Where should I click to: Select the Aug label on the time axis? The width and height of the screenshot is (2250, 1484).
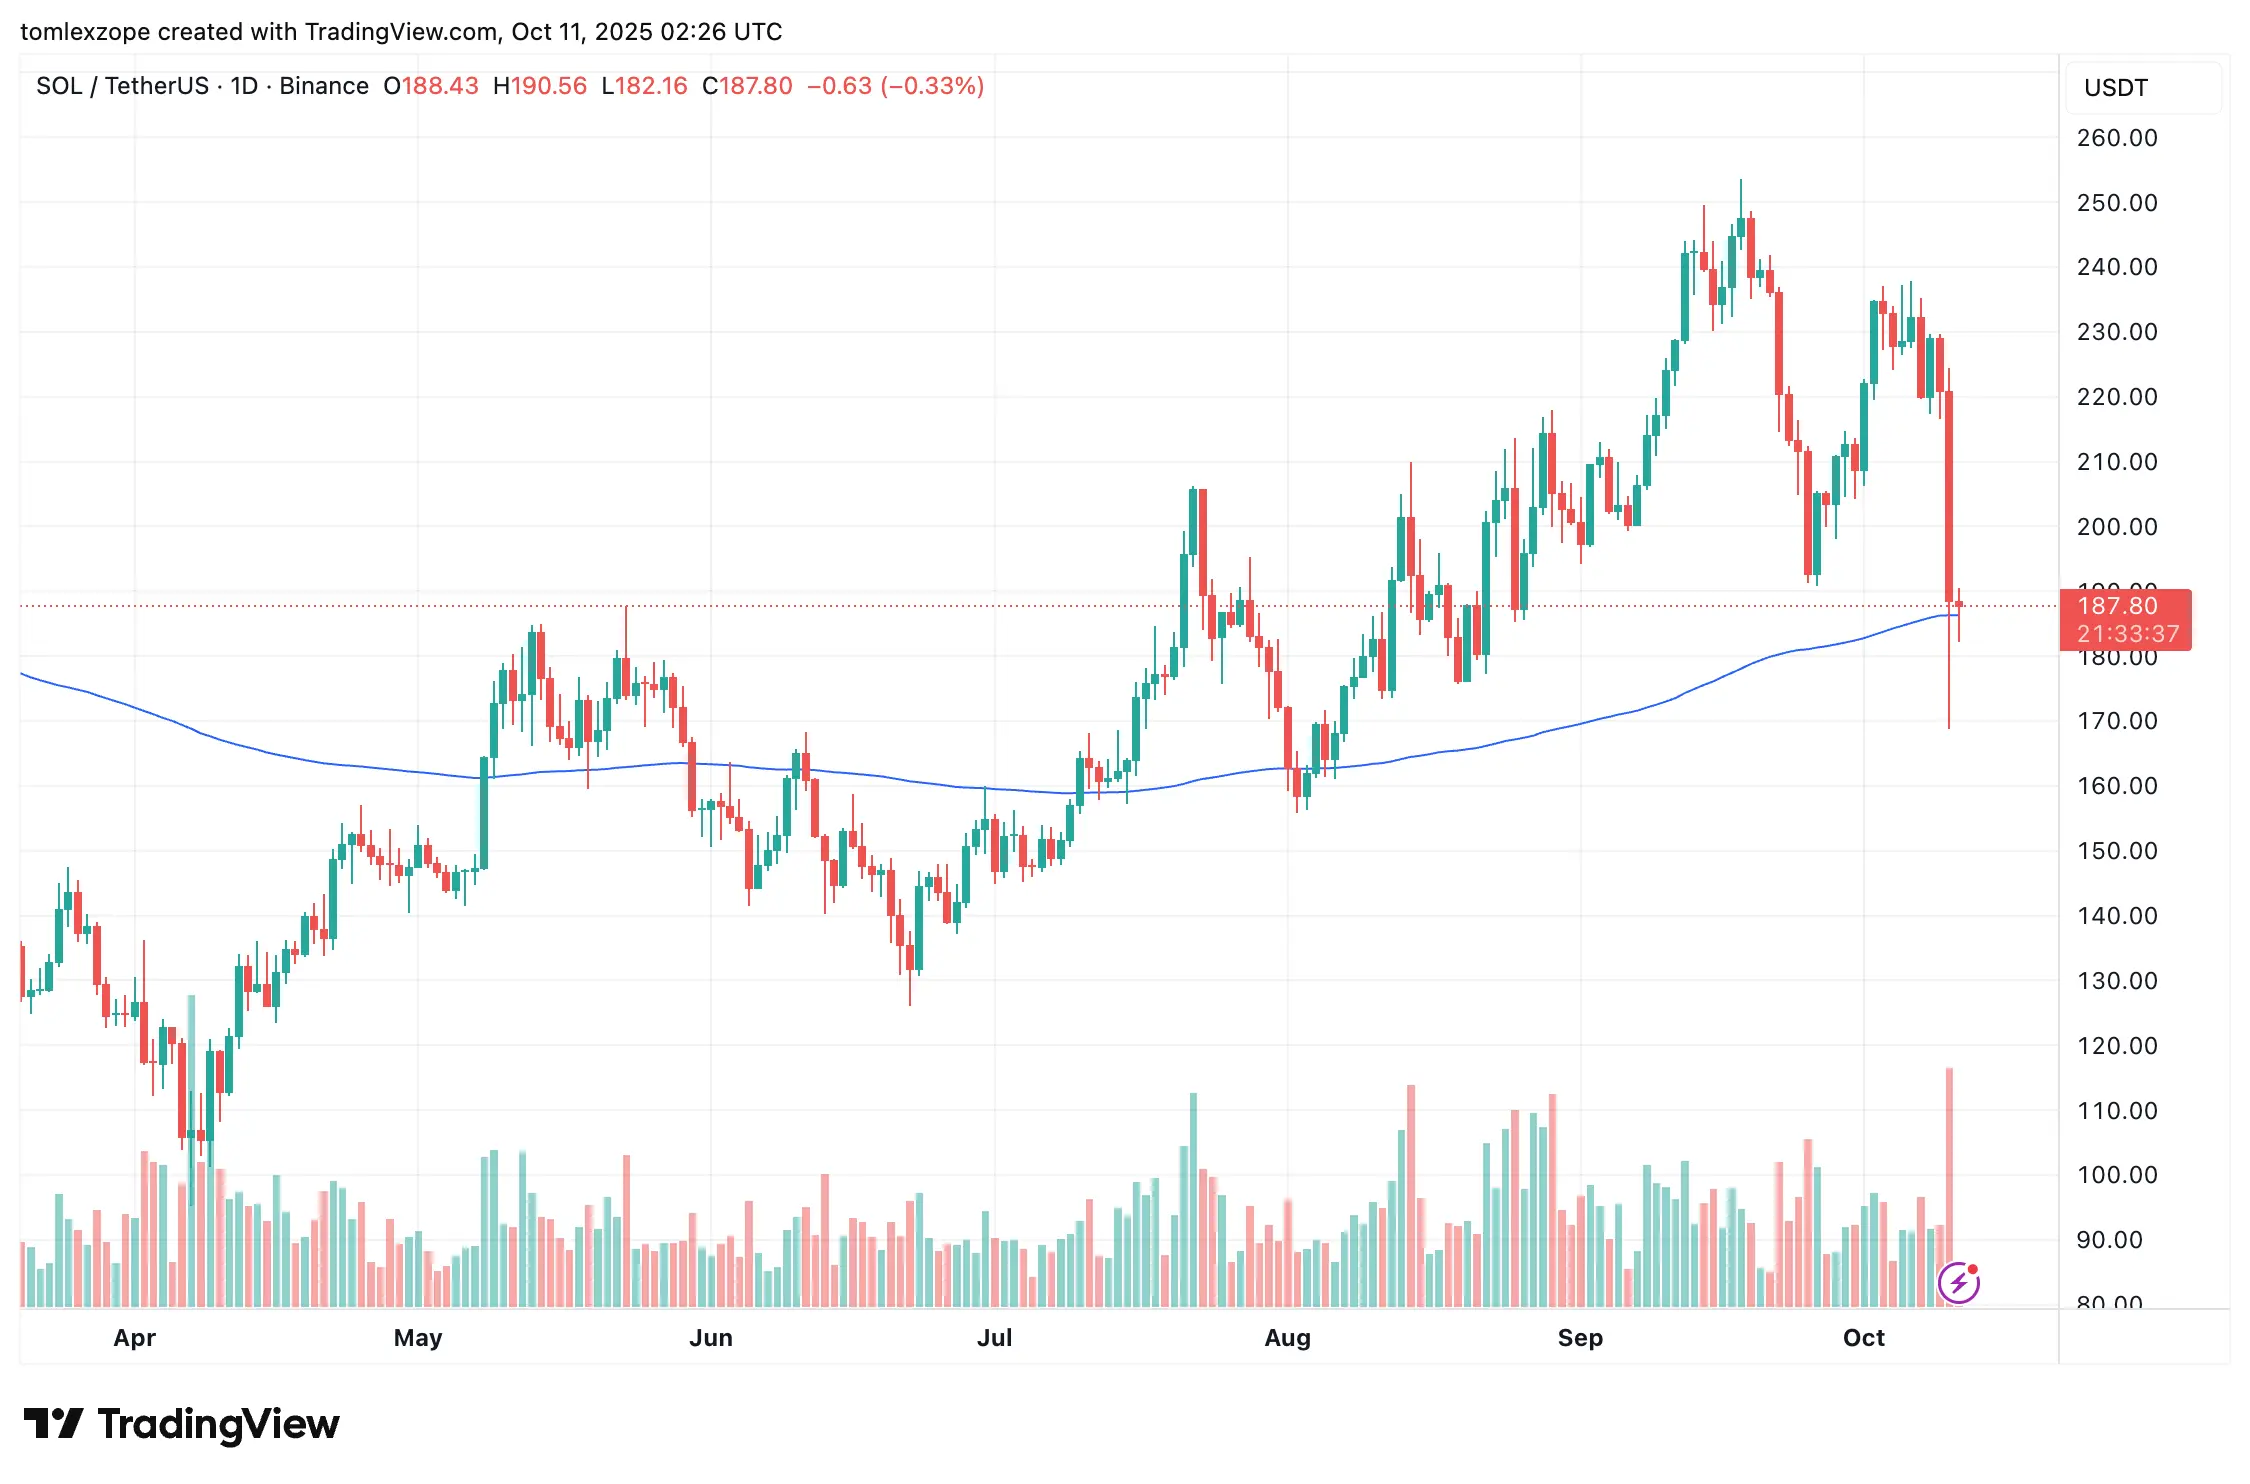pyautogui.click(x=1287, y=1338)
